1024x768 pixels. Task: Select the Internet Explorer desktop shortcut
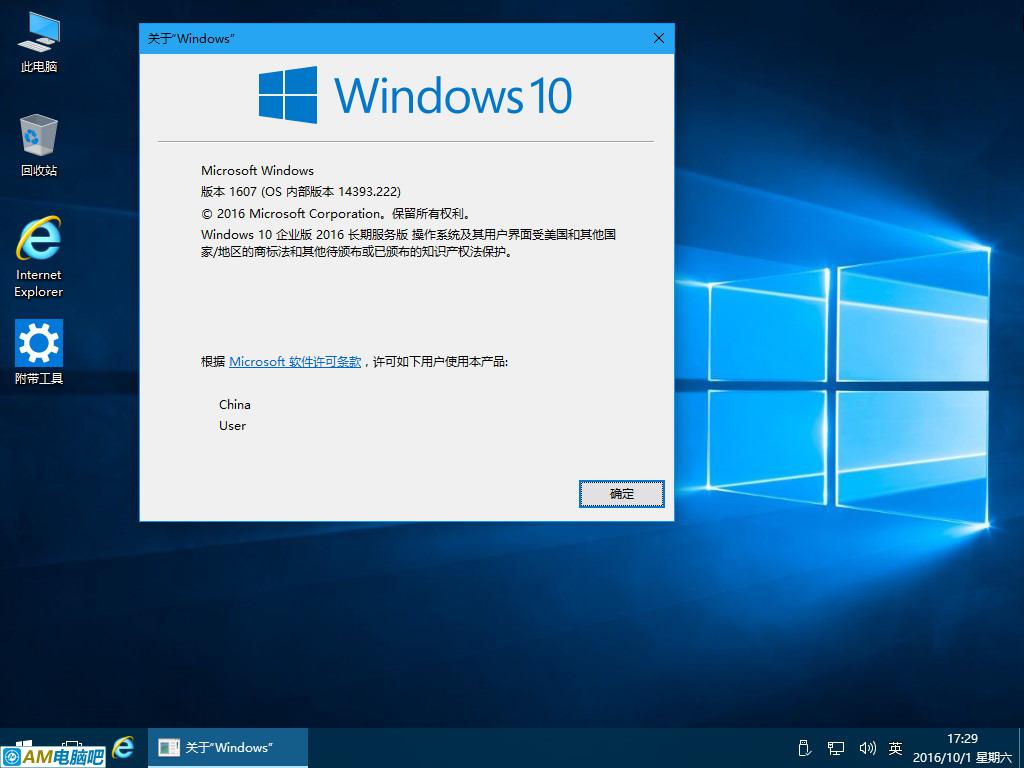(39, 257)
